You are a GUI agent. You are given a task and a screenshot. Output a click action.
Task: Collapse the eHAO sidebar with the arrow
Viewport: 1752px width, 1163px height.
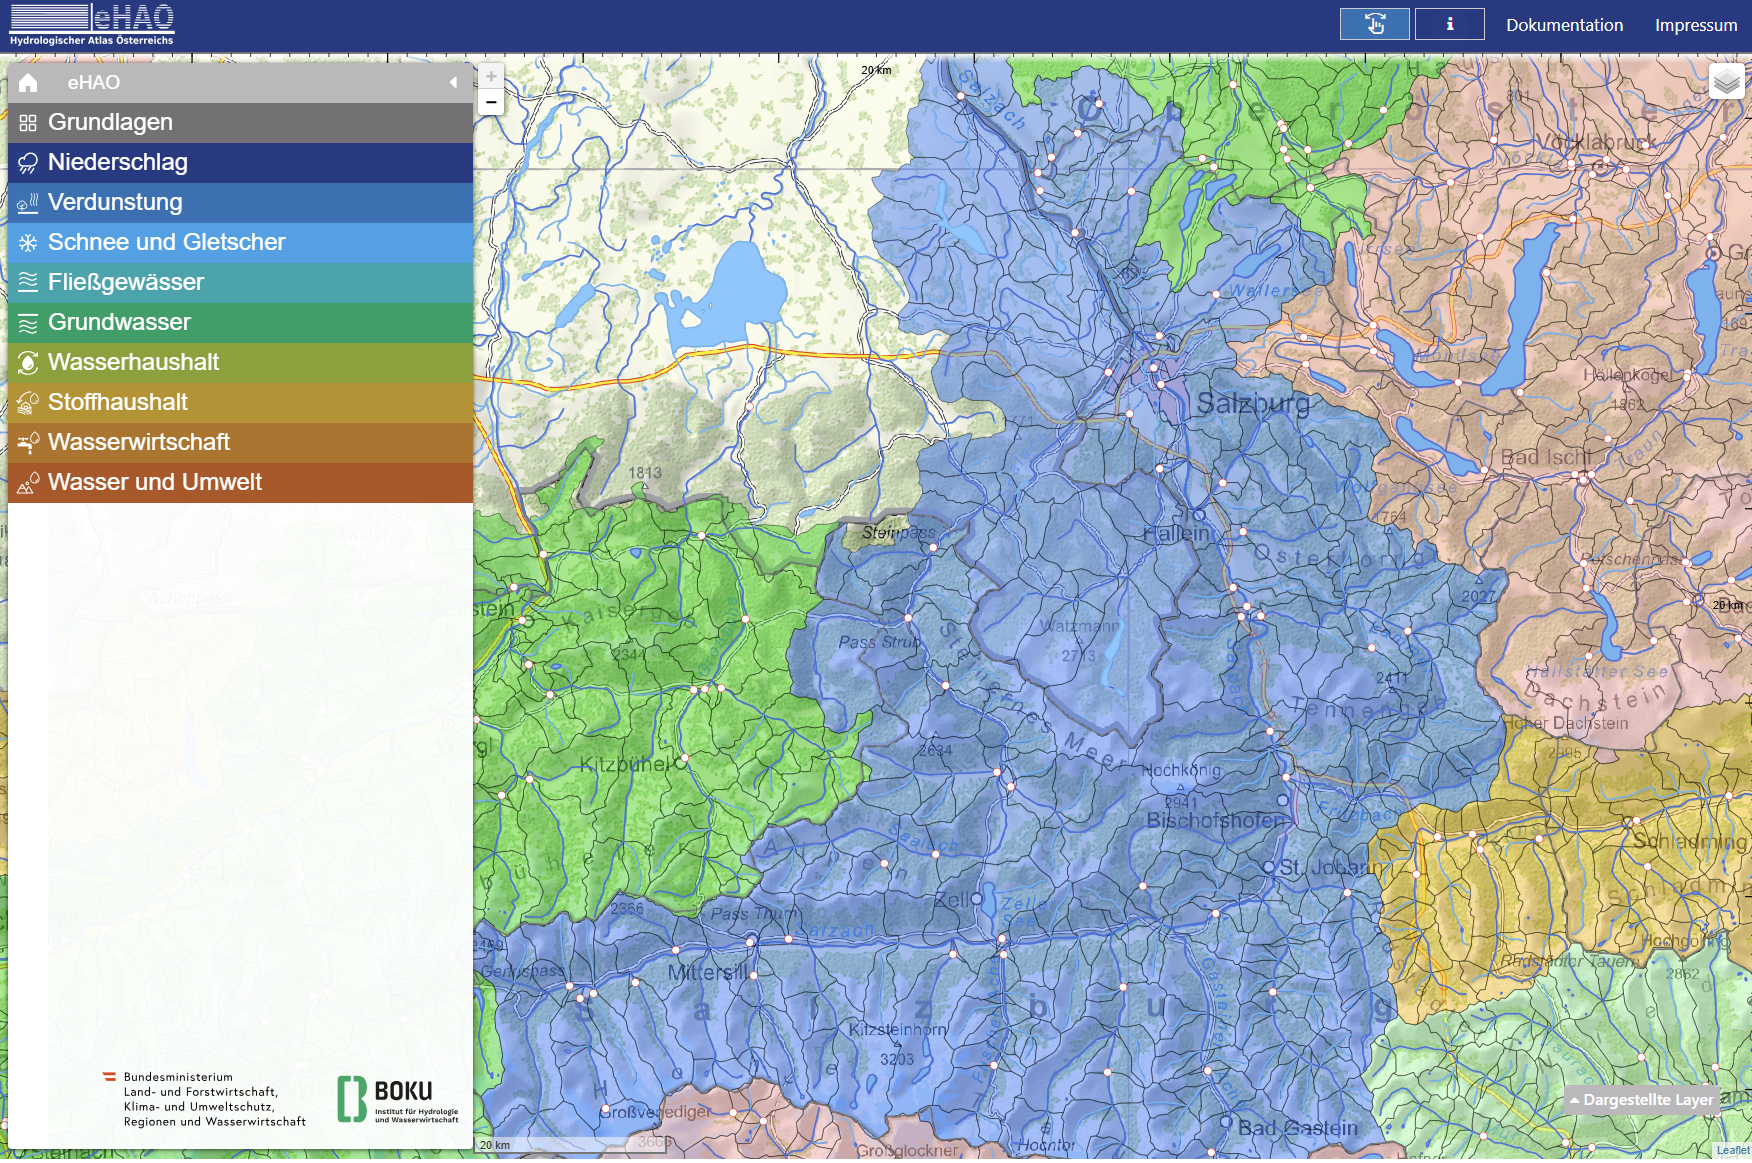pos(453,83)
